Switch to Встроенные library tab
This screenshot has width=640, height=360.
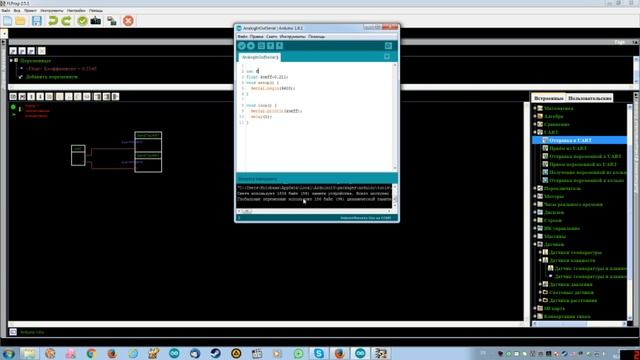(549, 98)
